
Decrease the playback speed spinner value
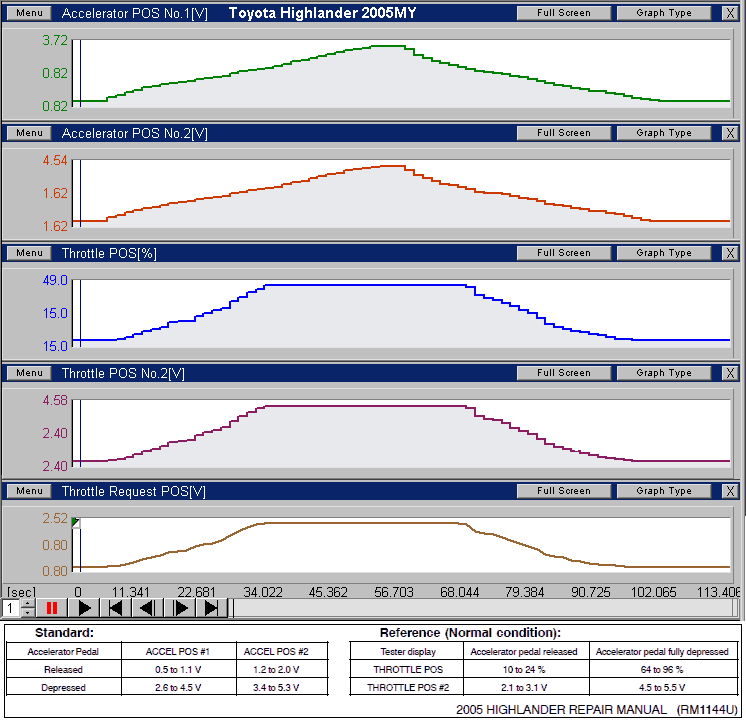27,613
